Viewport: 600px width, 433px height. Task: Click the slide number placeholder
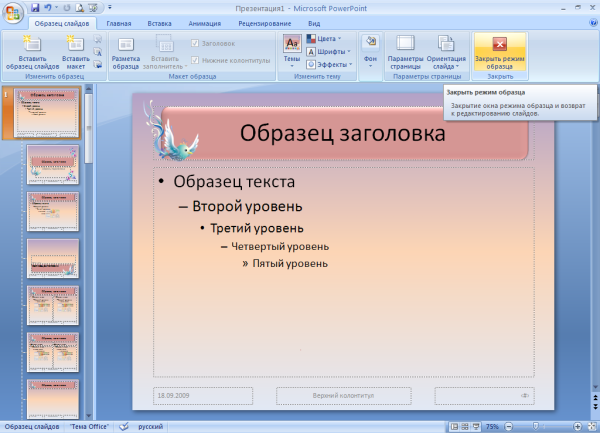(x=484, y=396)
